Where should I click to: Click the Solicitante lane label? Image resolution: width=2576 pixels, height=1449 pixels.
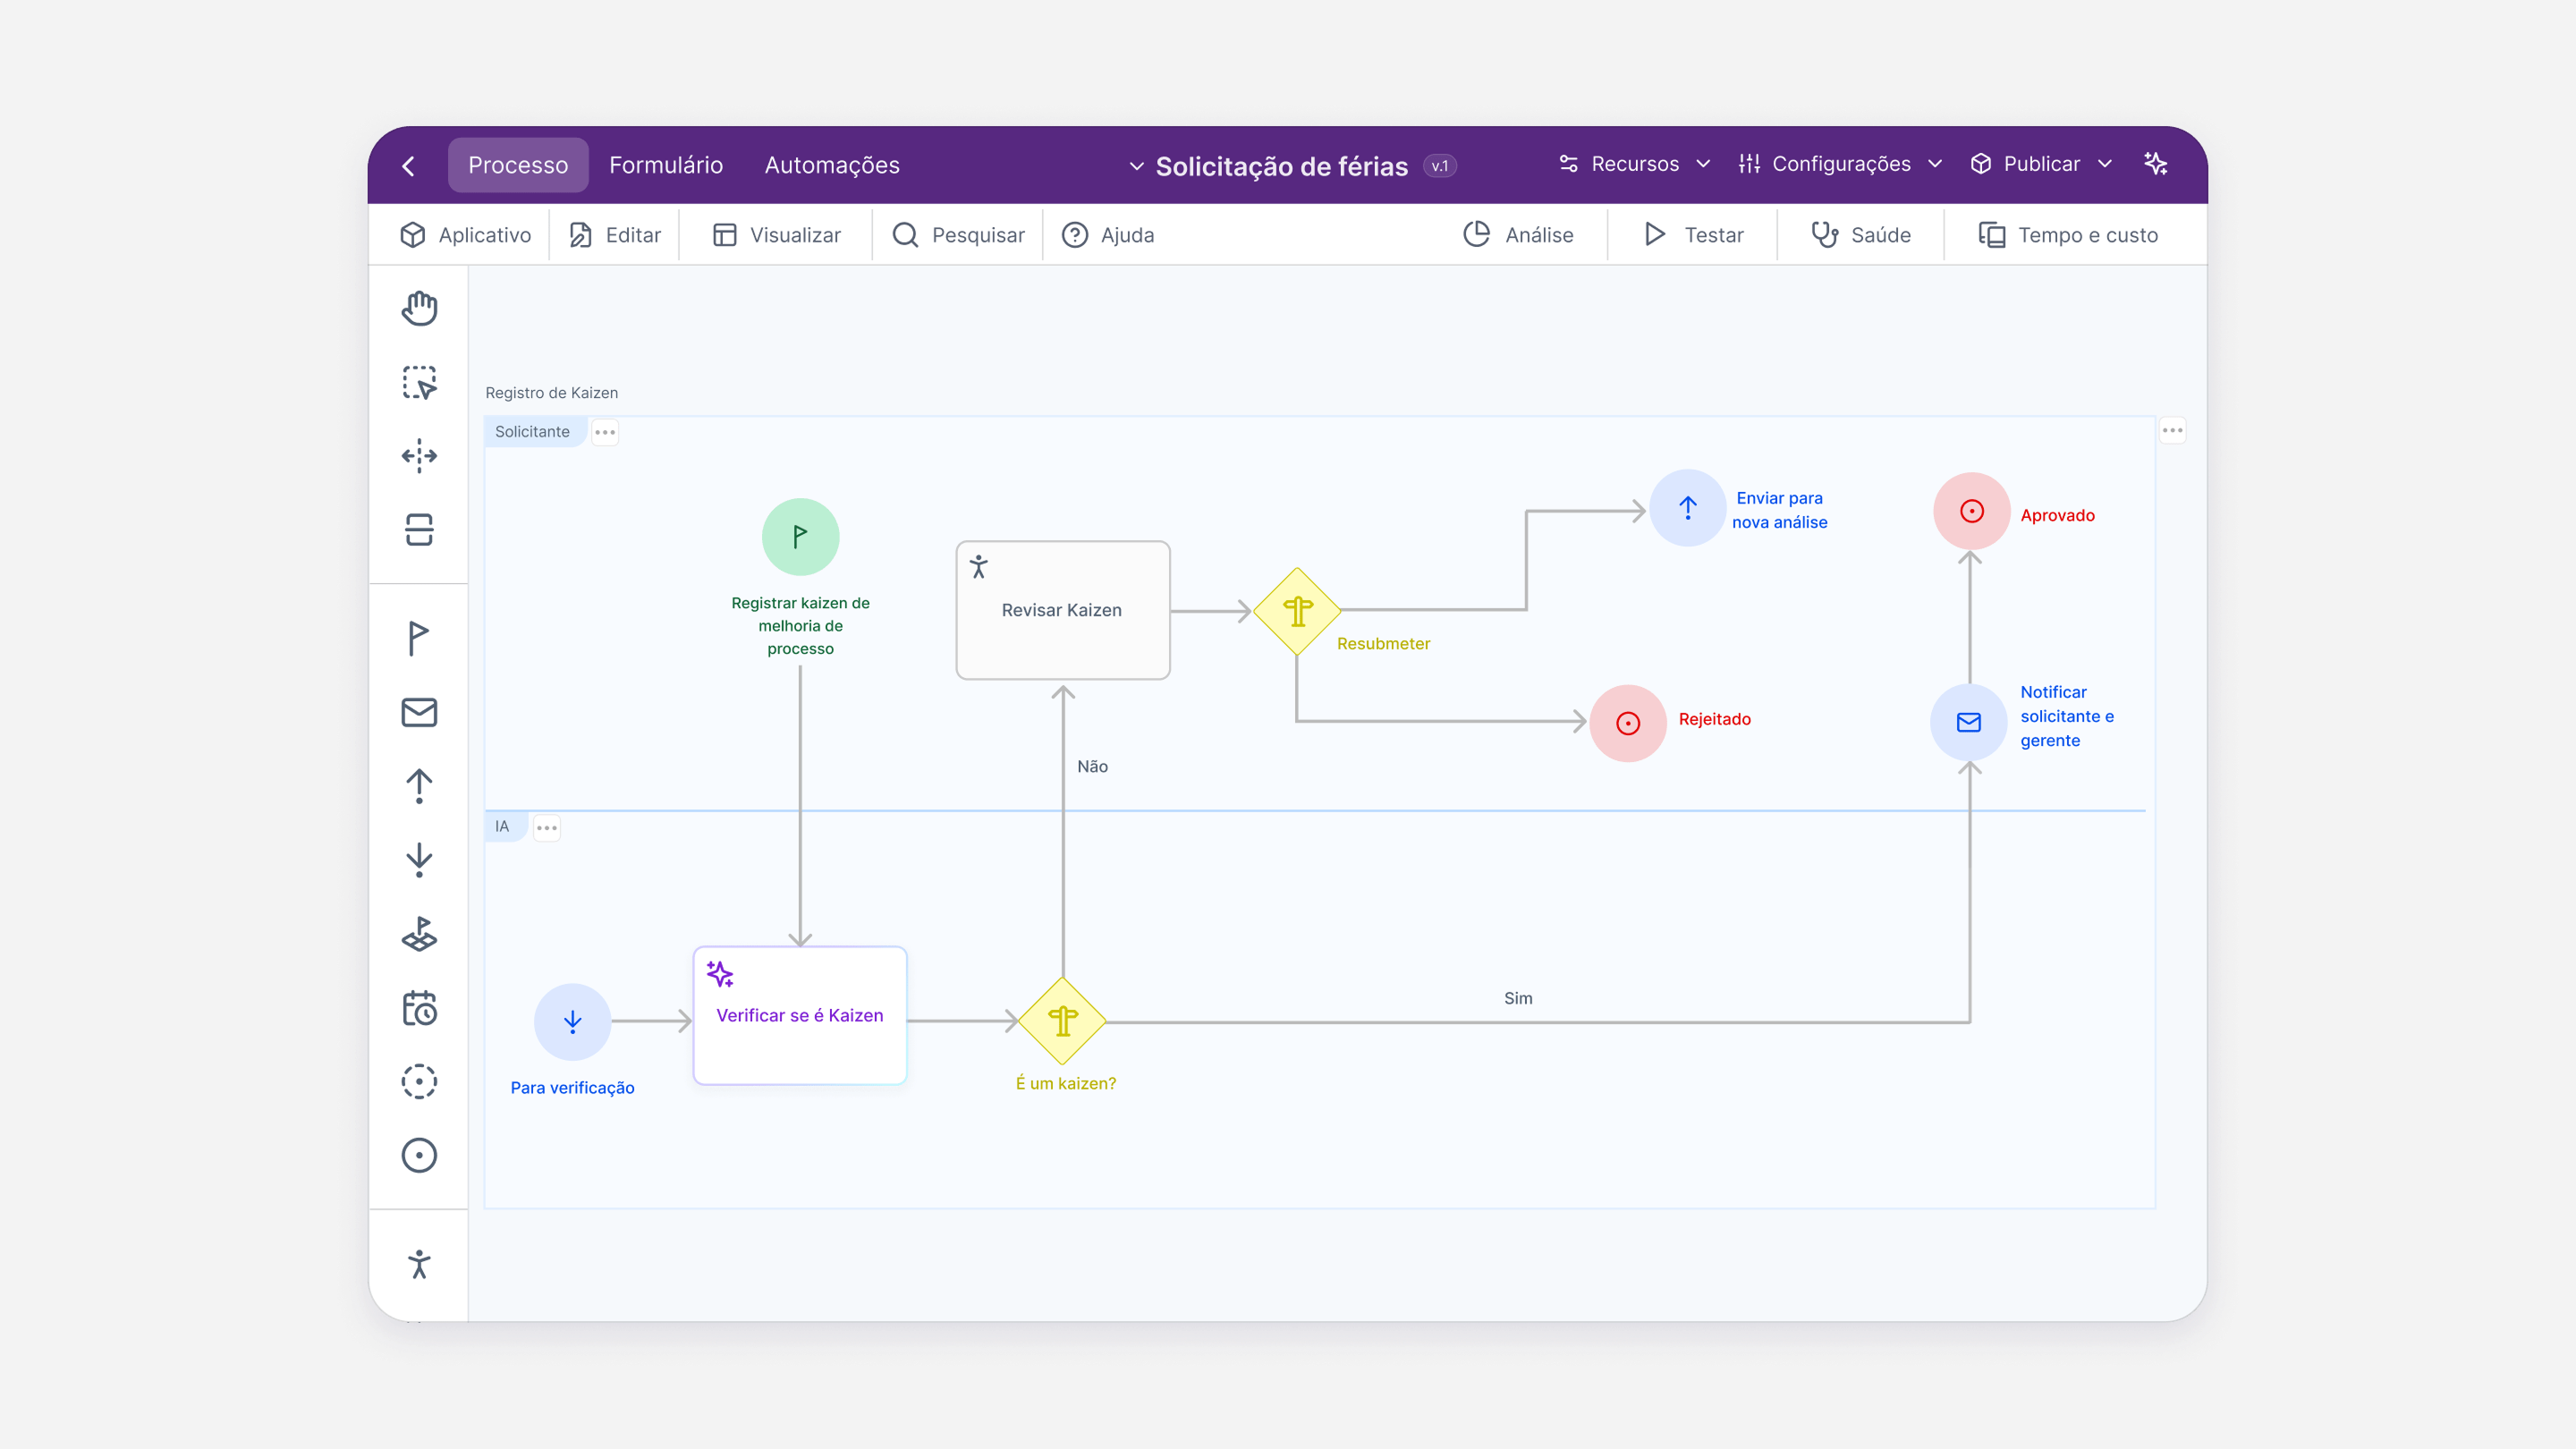(x=532, y=432)
